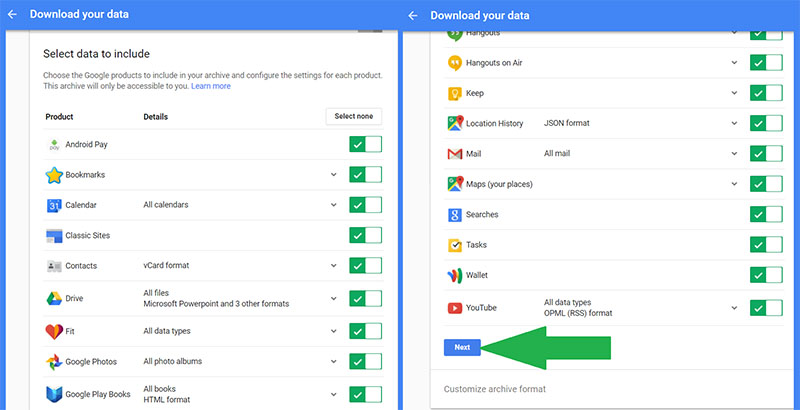Screen dimensions: 800x410
Task: Switch off the Classic Sites toggle
Action: tap(365, 235)
